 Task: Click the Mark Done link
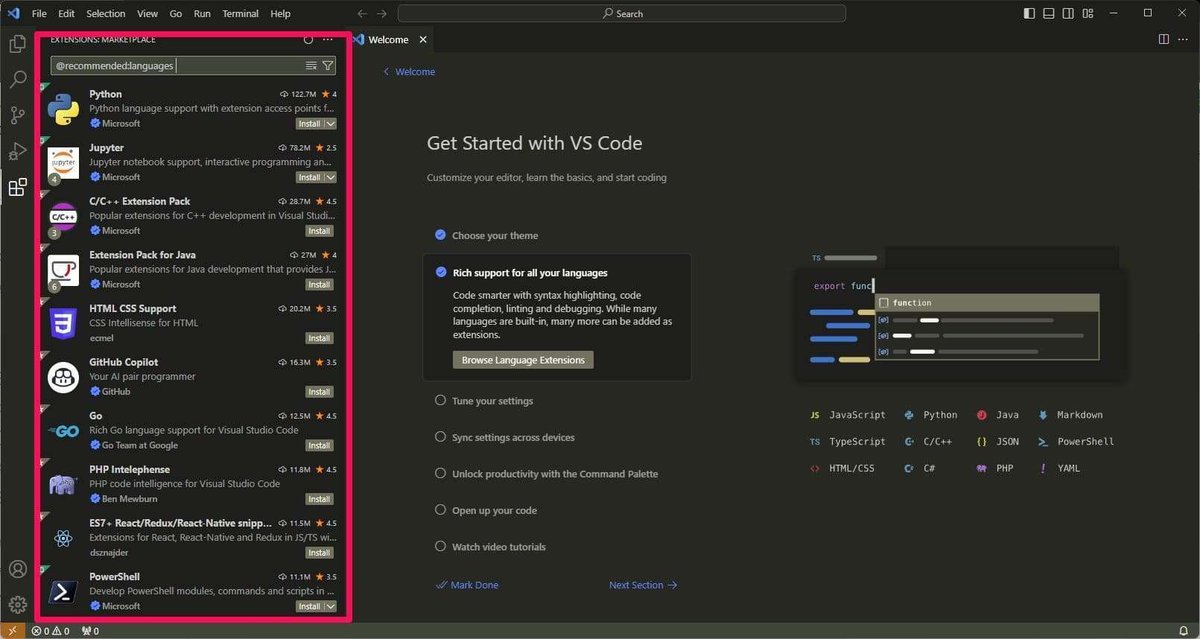(467, 585)
